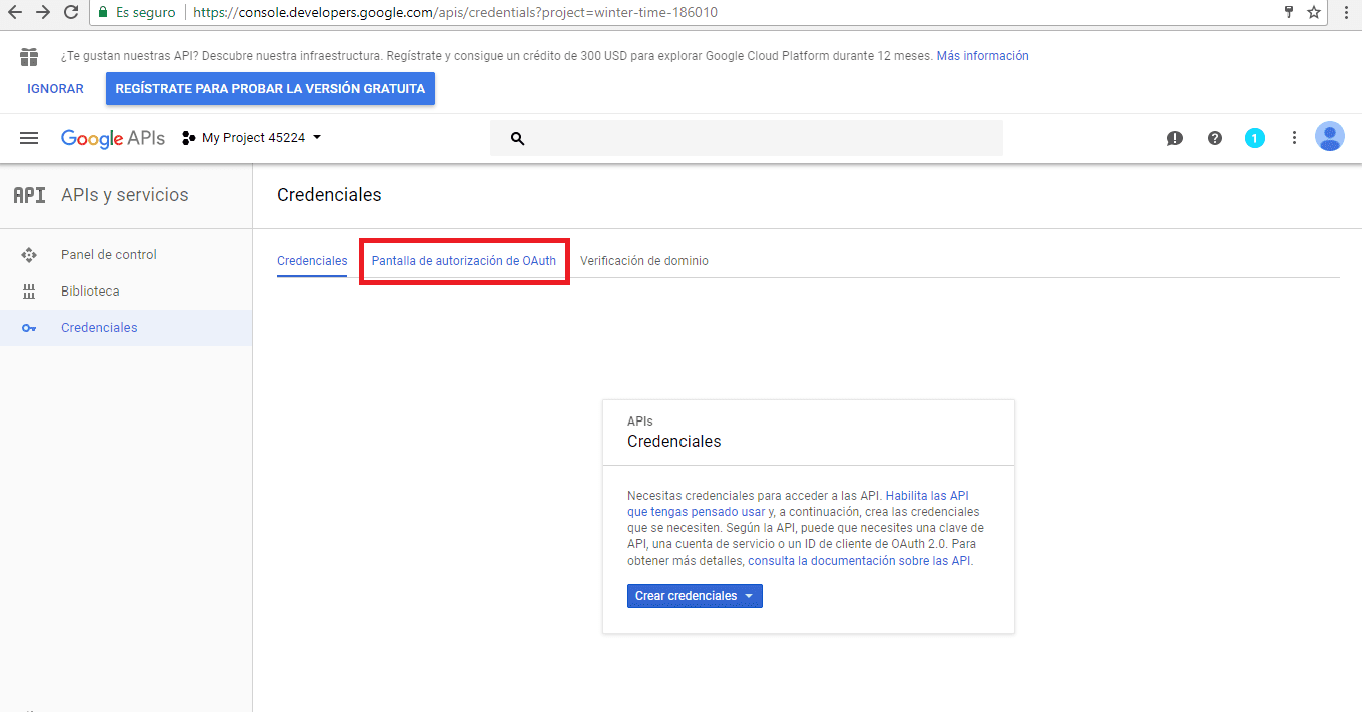Select the Credenciales tab

point(312,261)
